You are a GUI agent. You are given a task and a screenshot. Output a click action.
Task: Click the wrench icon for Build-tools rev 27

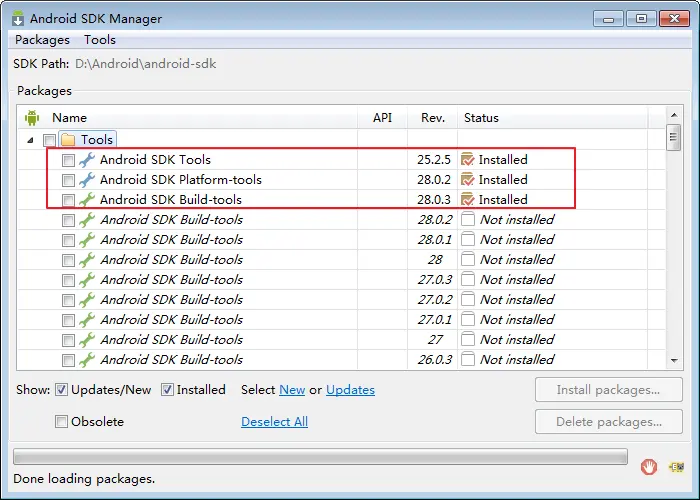87,340
